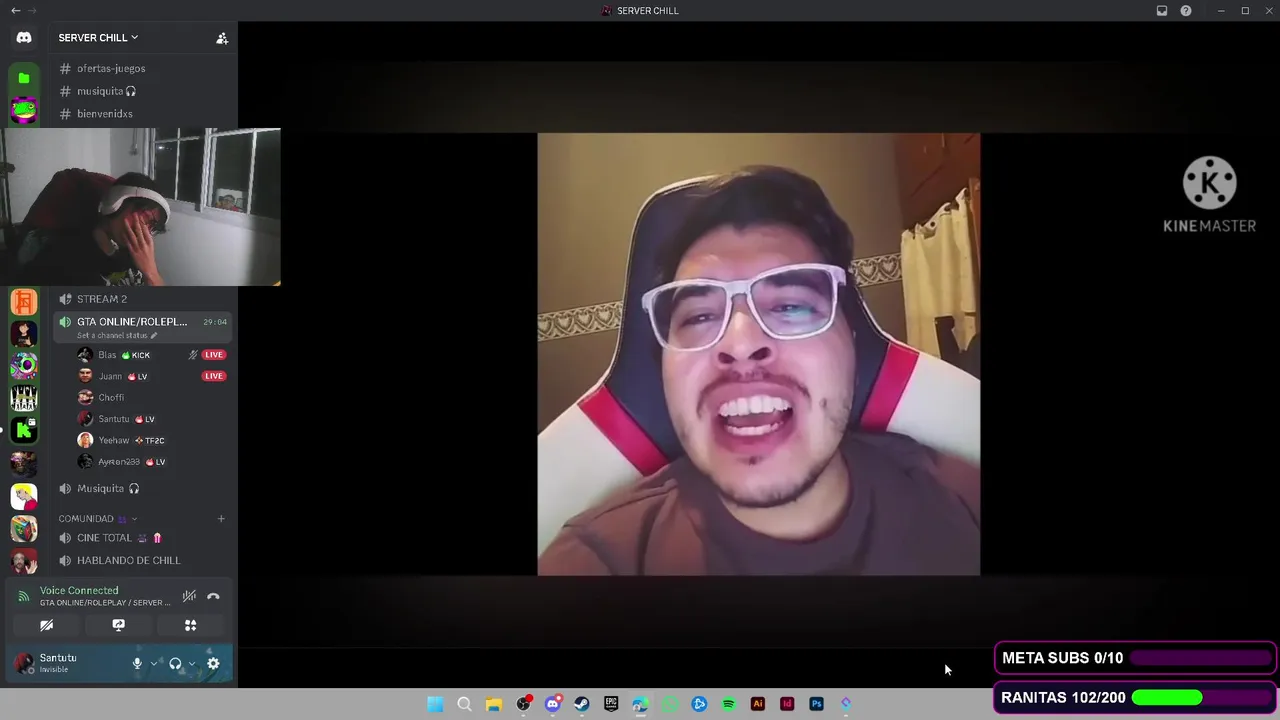Image resolution: width=1280 pixels, height=720 pixels.
Task: Open Adobe Illustrator from taskbar
Action: (x=758, y=704)
